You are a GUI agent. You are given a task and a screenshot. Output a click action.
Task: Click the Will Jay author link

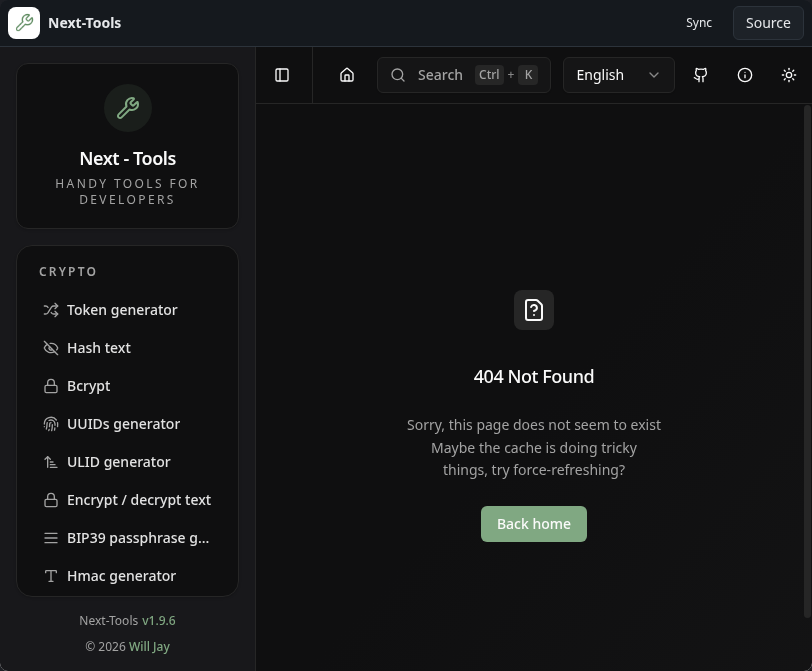(149, 647)
